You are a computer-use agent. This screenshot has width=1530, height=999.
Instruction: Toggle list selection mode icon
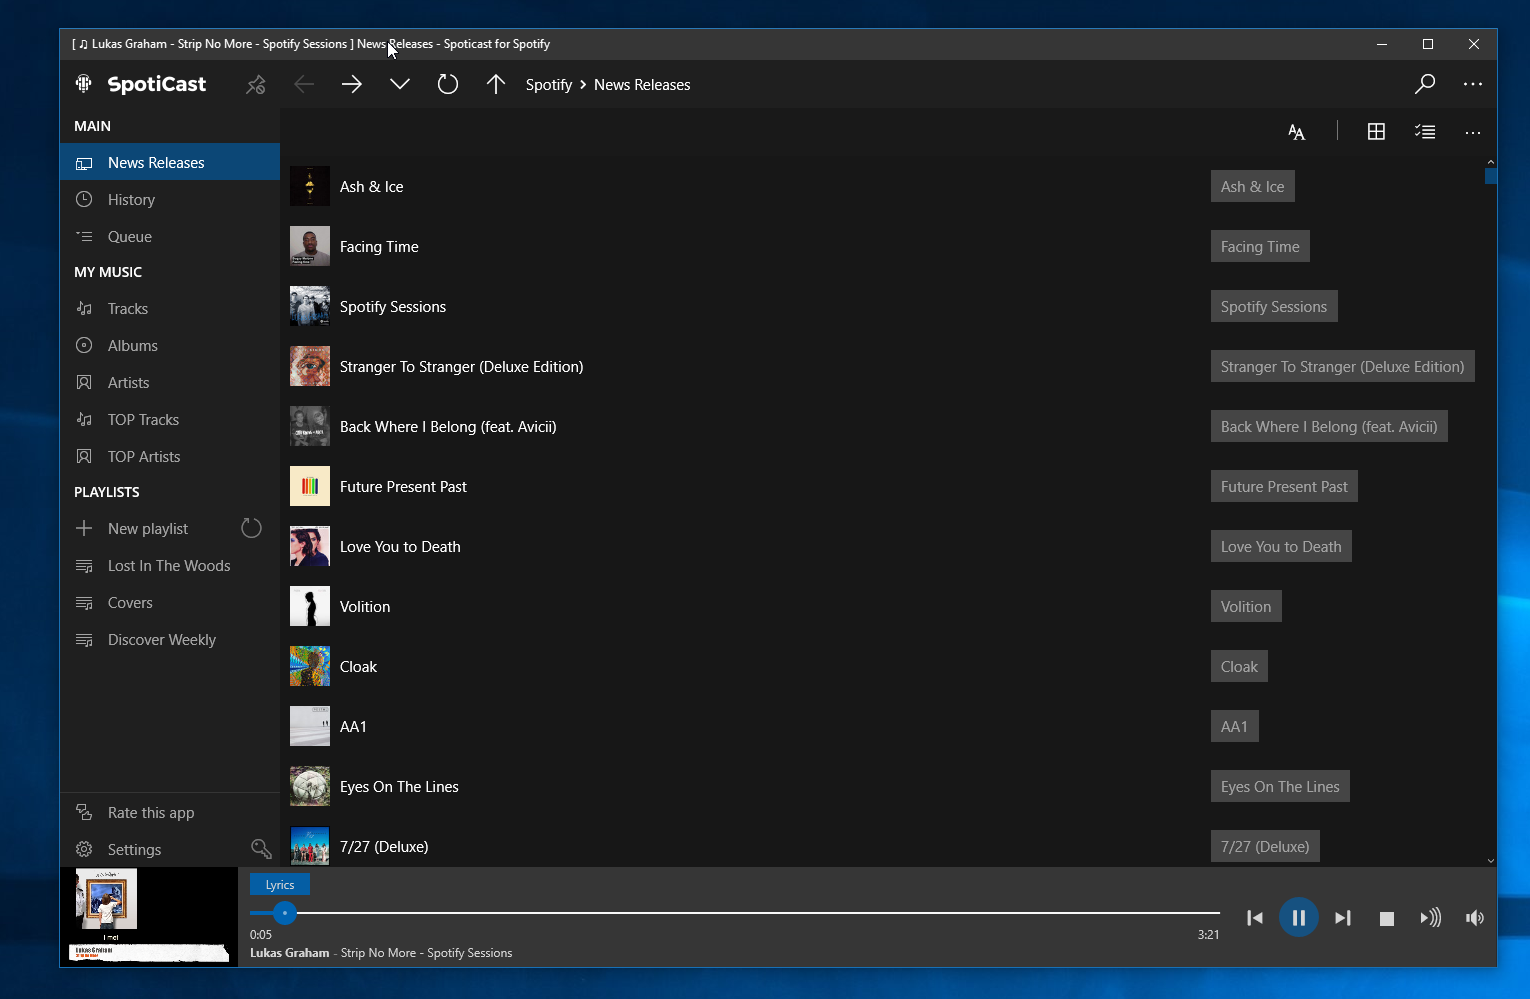[1425, 132]
